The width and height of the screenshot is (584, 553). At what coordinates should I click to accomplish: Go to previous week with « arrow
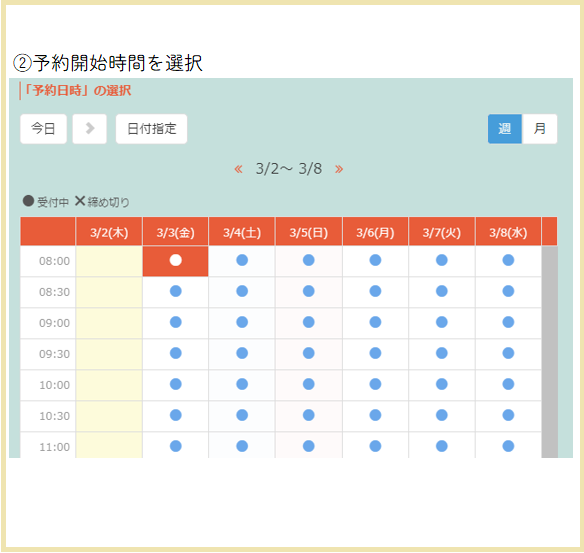[x=238, y=169]
